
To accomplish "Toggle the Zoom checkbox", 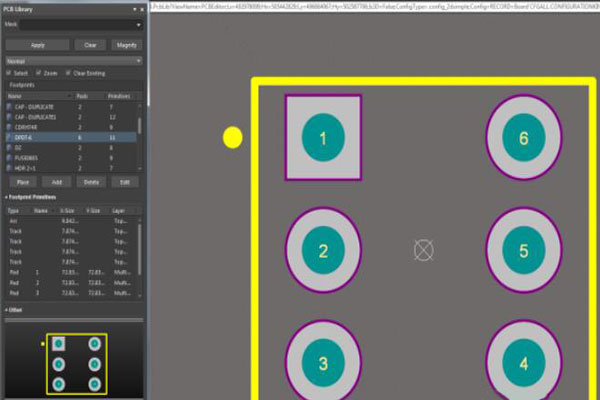I will point(39,73).
